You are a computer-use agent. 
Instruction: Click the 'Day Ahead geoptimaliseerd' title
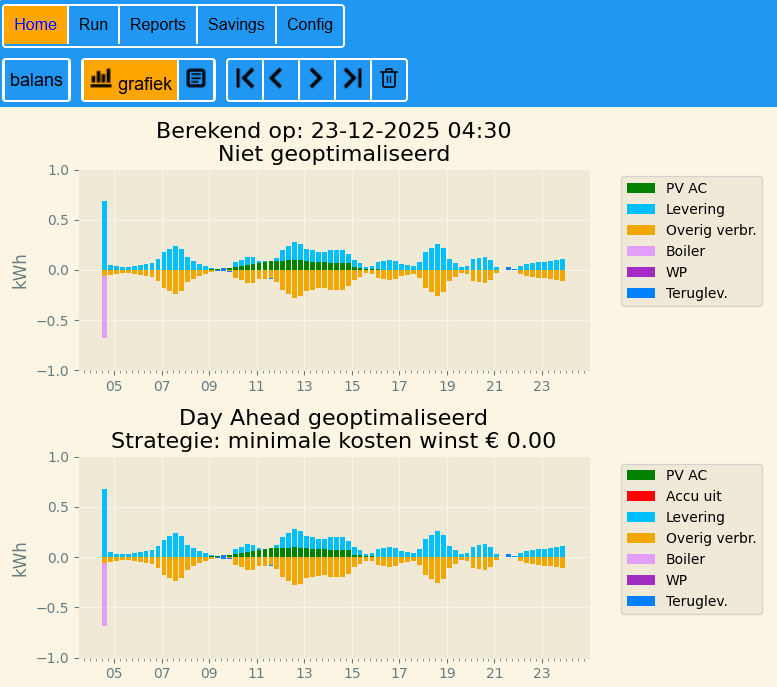click(333, 417)
